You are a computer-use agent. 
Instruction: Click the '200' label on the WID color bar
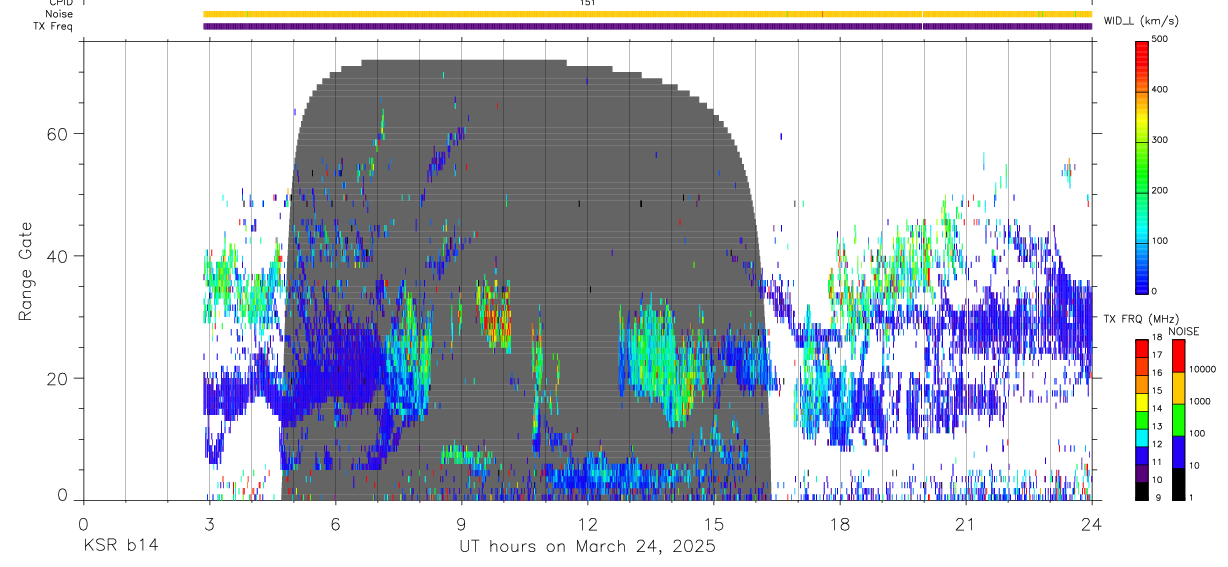point(1161,190)
